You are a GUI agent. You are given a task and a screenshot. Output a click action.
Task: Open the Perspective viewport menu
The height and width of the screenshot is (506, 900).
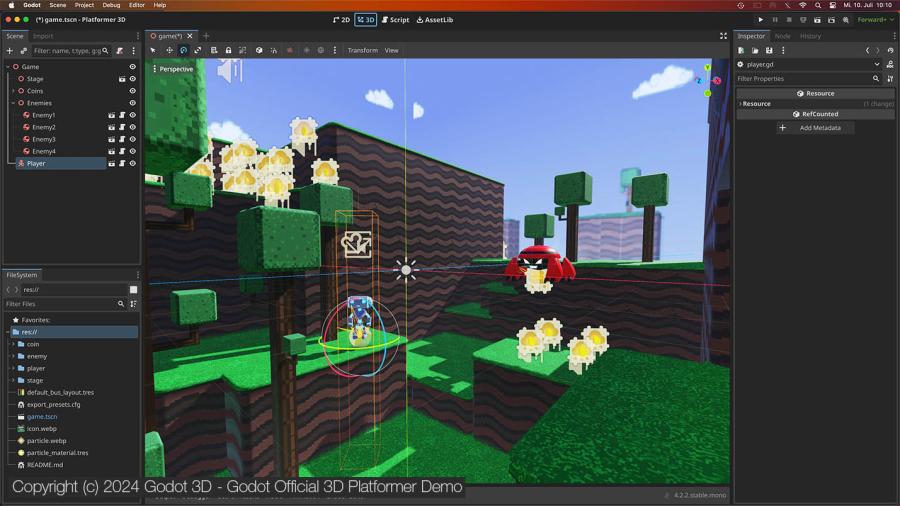pyautogui.click(x=173, y=69)
